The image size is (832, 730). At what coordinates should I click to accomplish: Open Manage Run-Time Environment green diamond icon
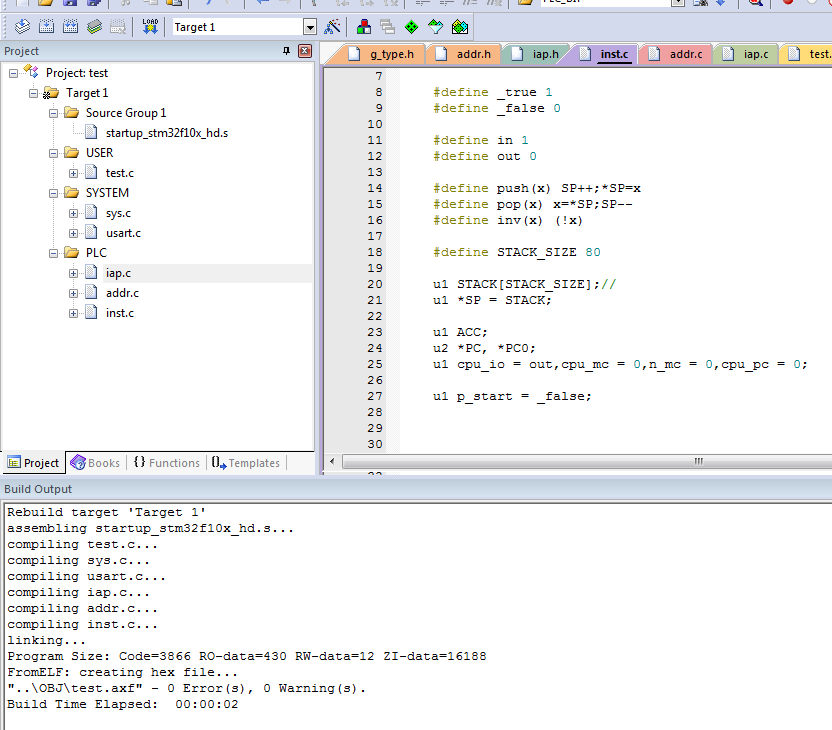(x=411, y=27)
